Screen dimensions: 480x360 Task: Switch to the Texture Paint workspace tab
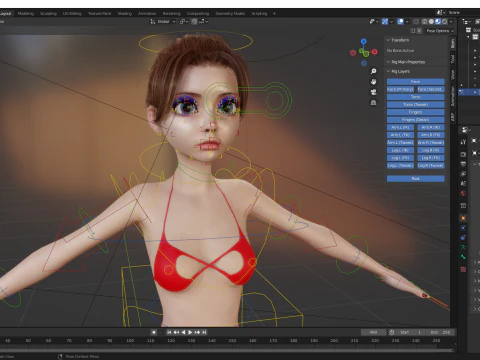99,14
